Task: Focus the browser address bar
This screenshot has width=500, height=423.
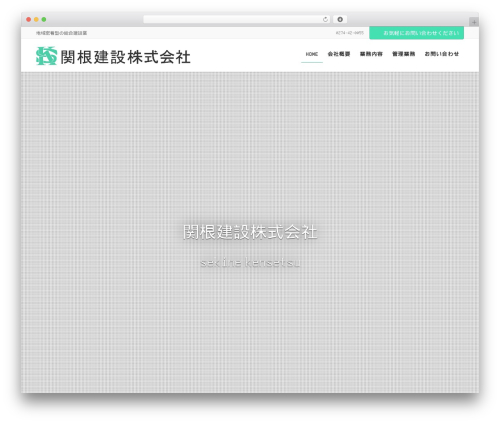Action: coord(237,20)
